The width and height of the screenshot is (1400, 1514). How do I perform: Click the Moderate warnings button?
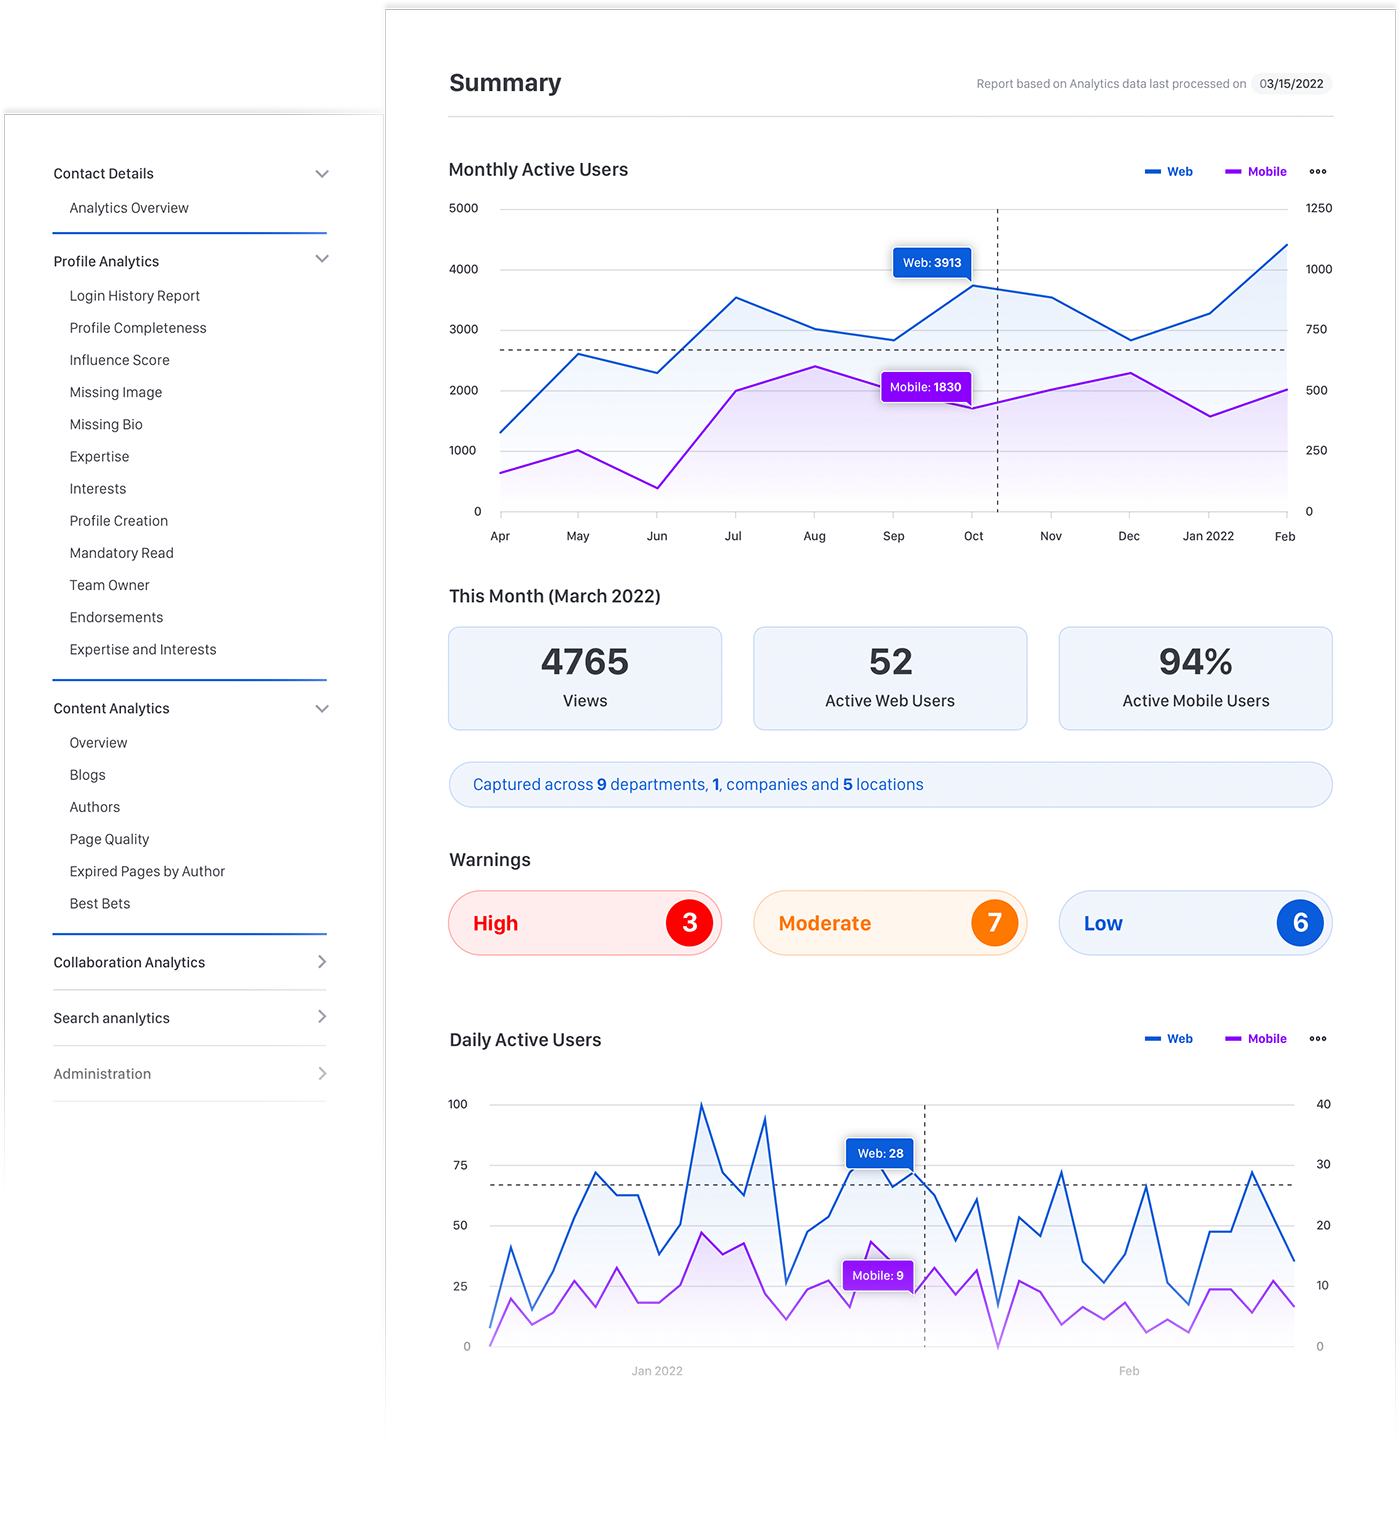890,923
